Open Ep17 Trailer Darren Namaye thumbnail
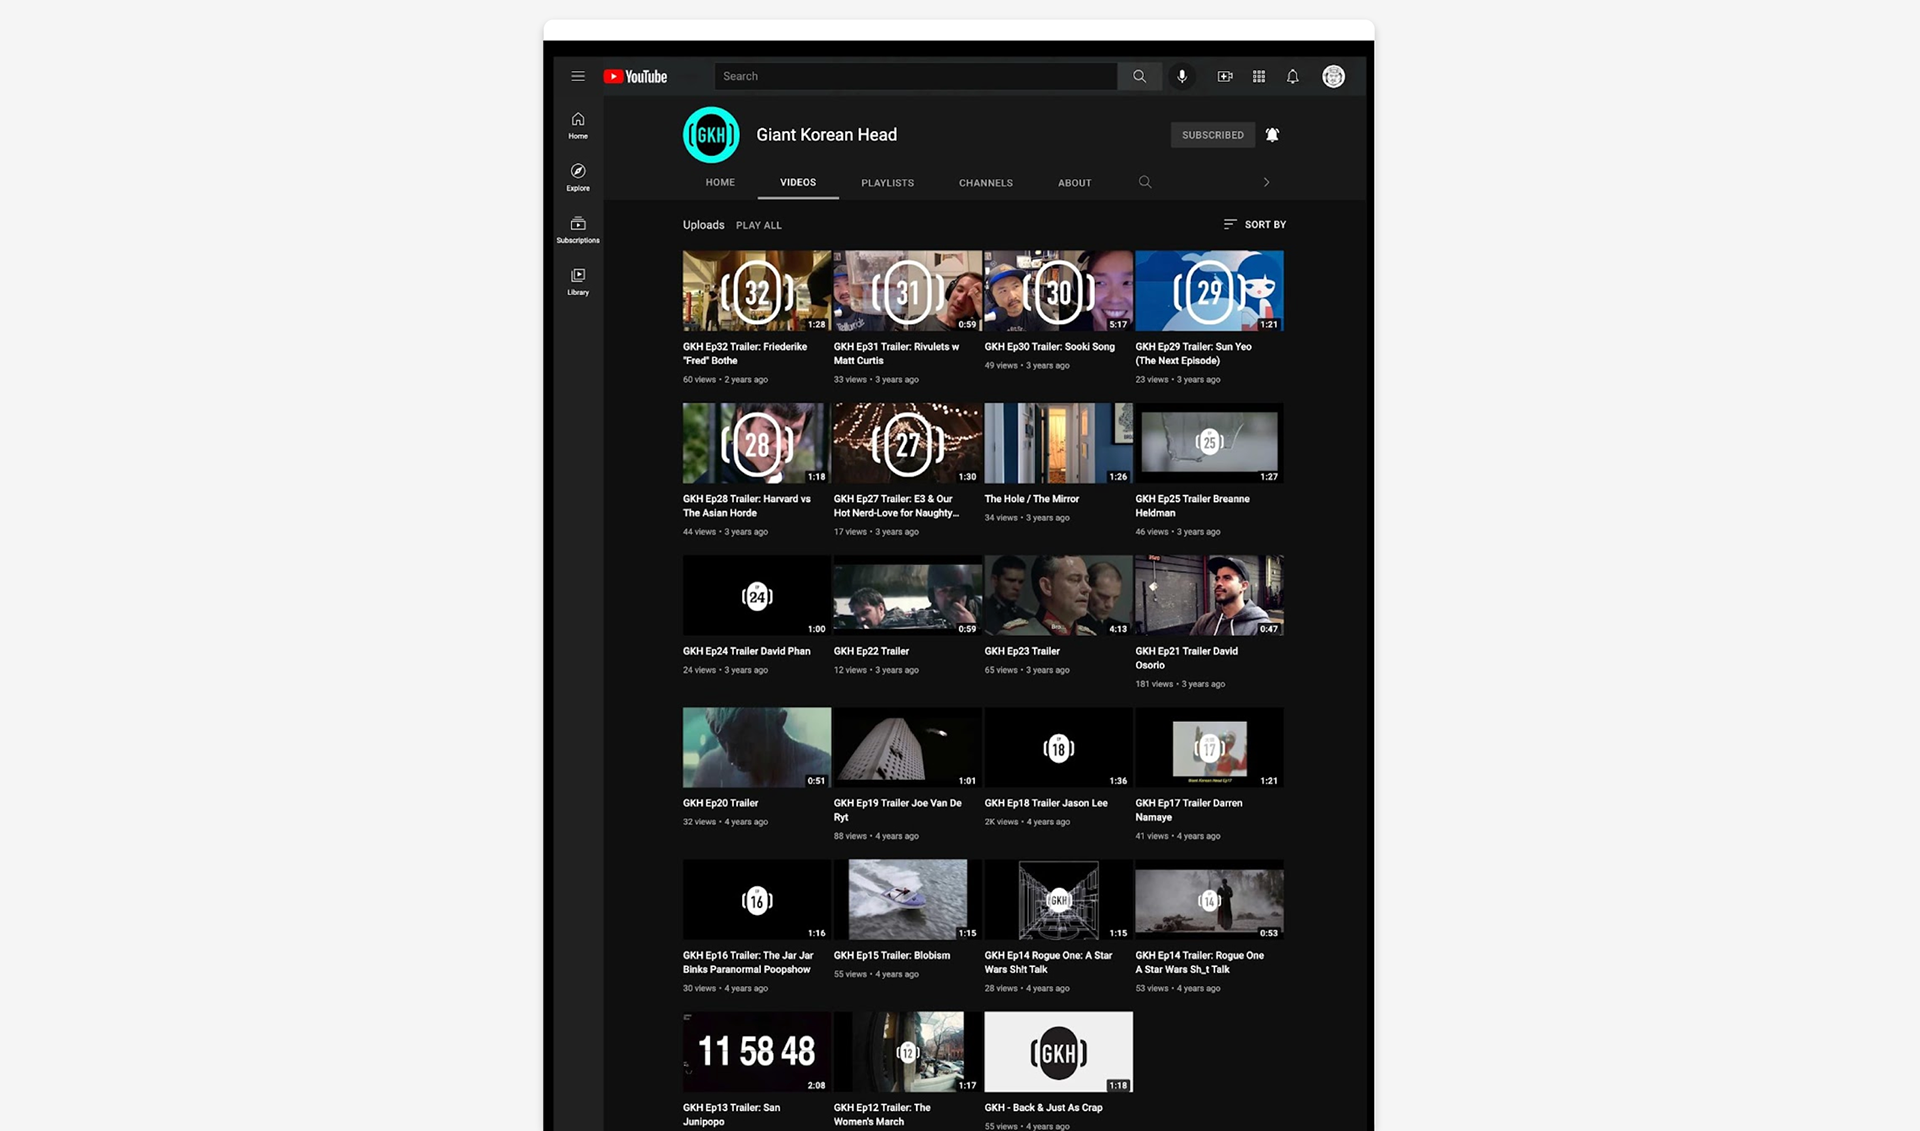This screenshot has height=1131, width=1920. 1209,747
